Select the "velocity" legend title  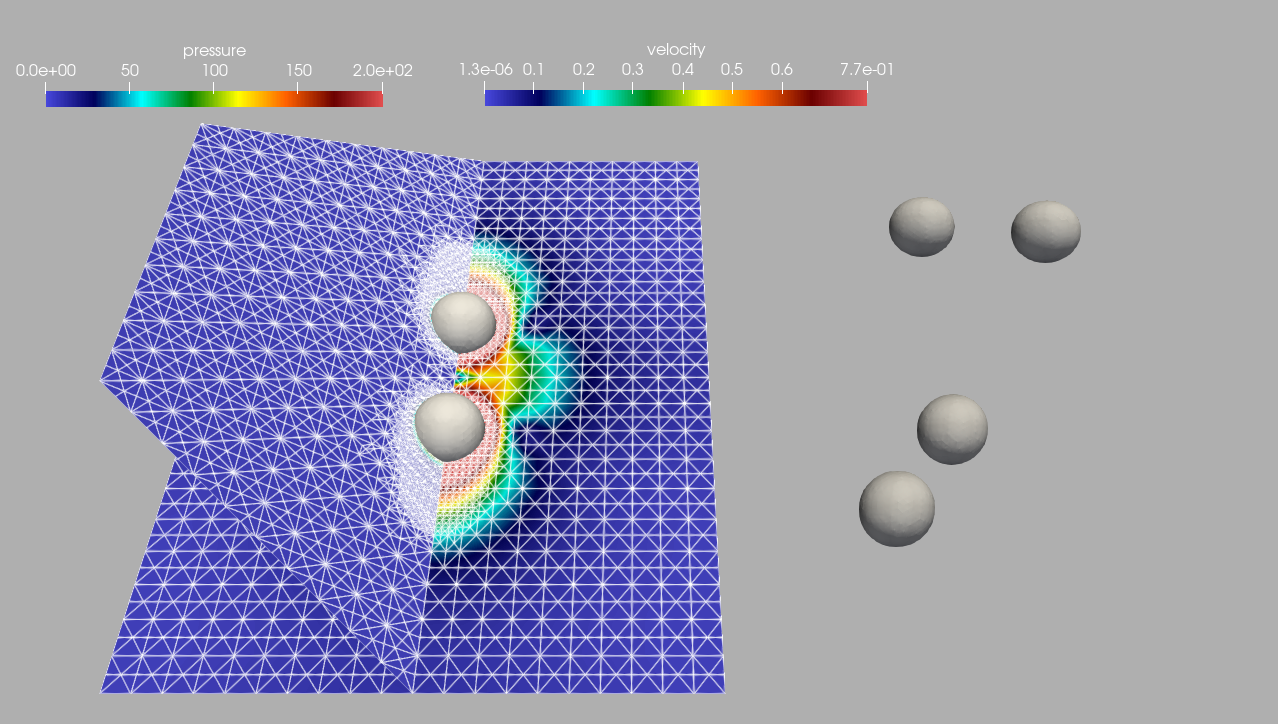click(x=676, y=49)
